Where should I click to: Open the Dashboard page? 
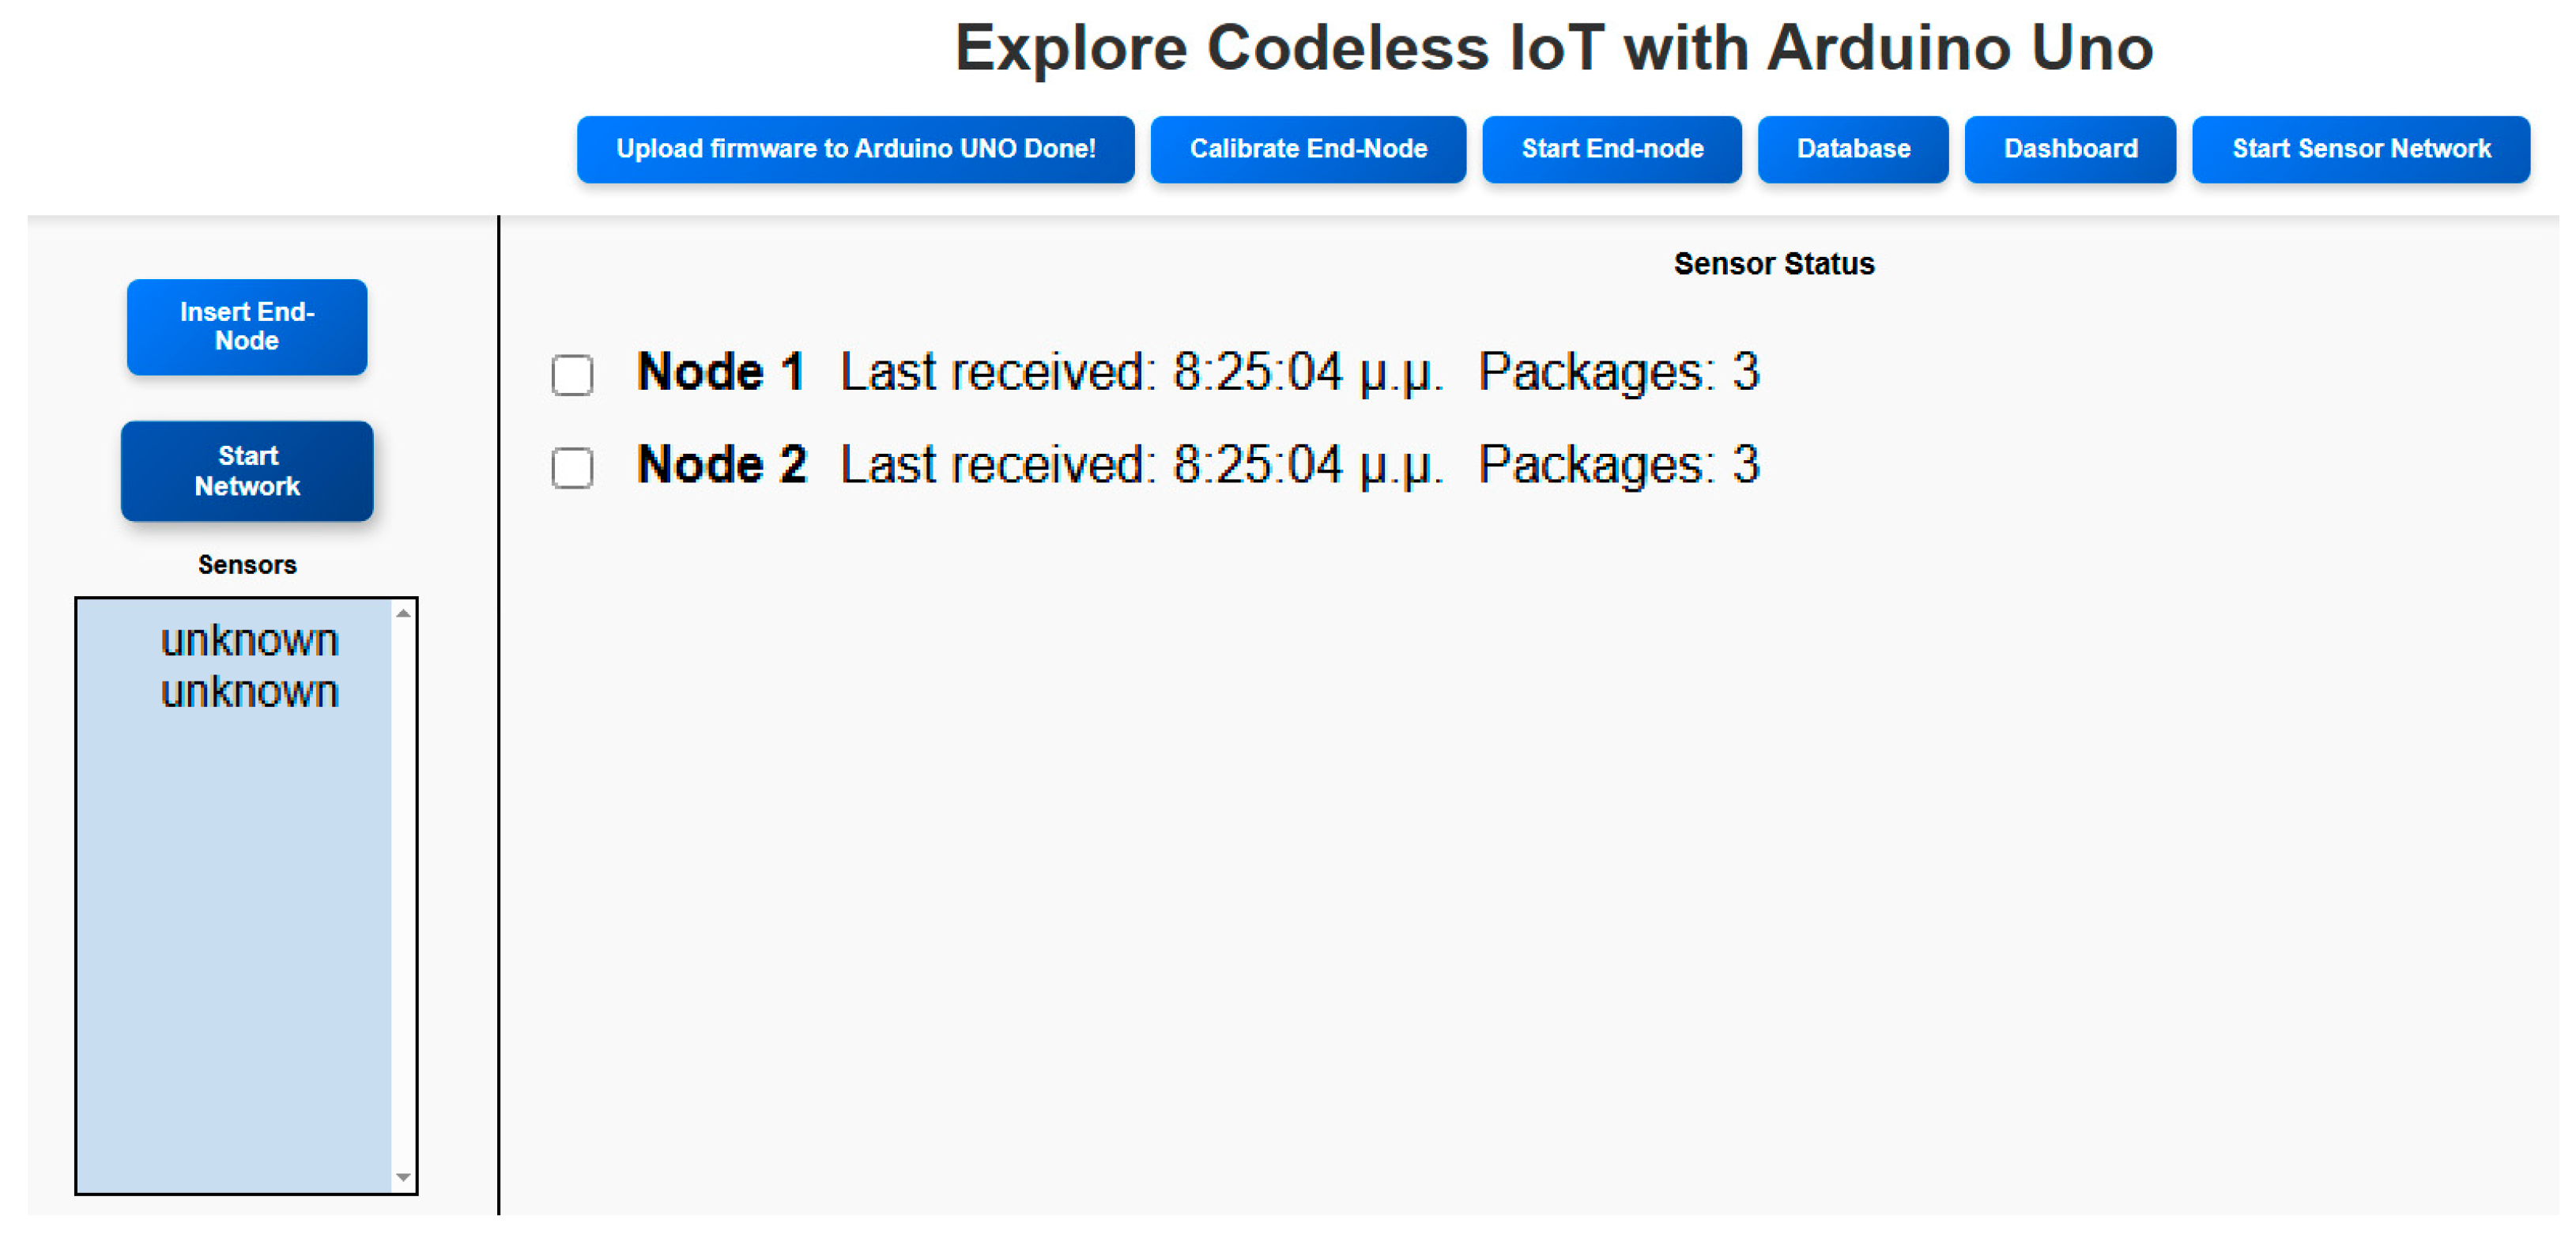2070,149
